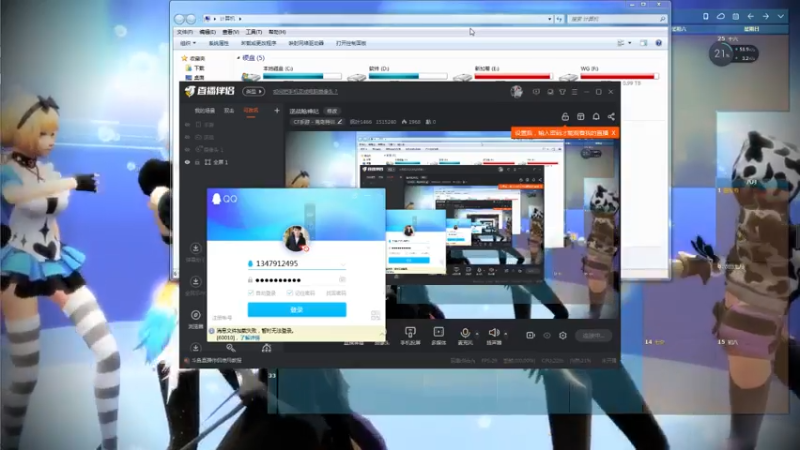Image resolution: width=800 pixels, height=450 pixels.
Task: Click the user avatar in streaming app title bar
Action: point(516,91)
